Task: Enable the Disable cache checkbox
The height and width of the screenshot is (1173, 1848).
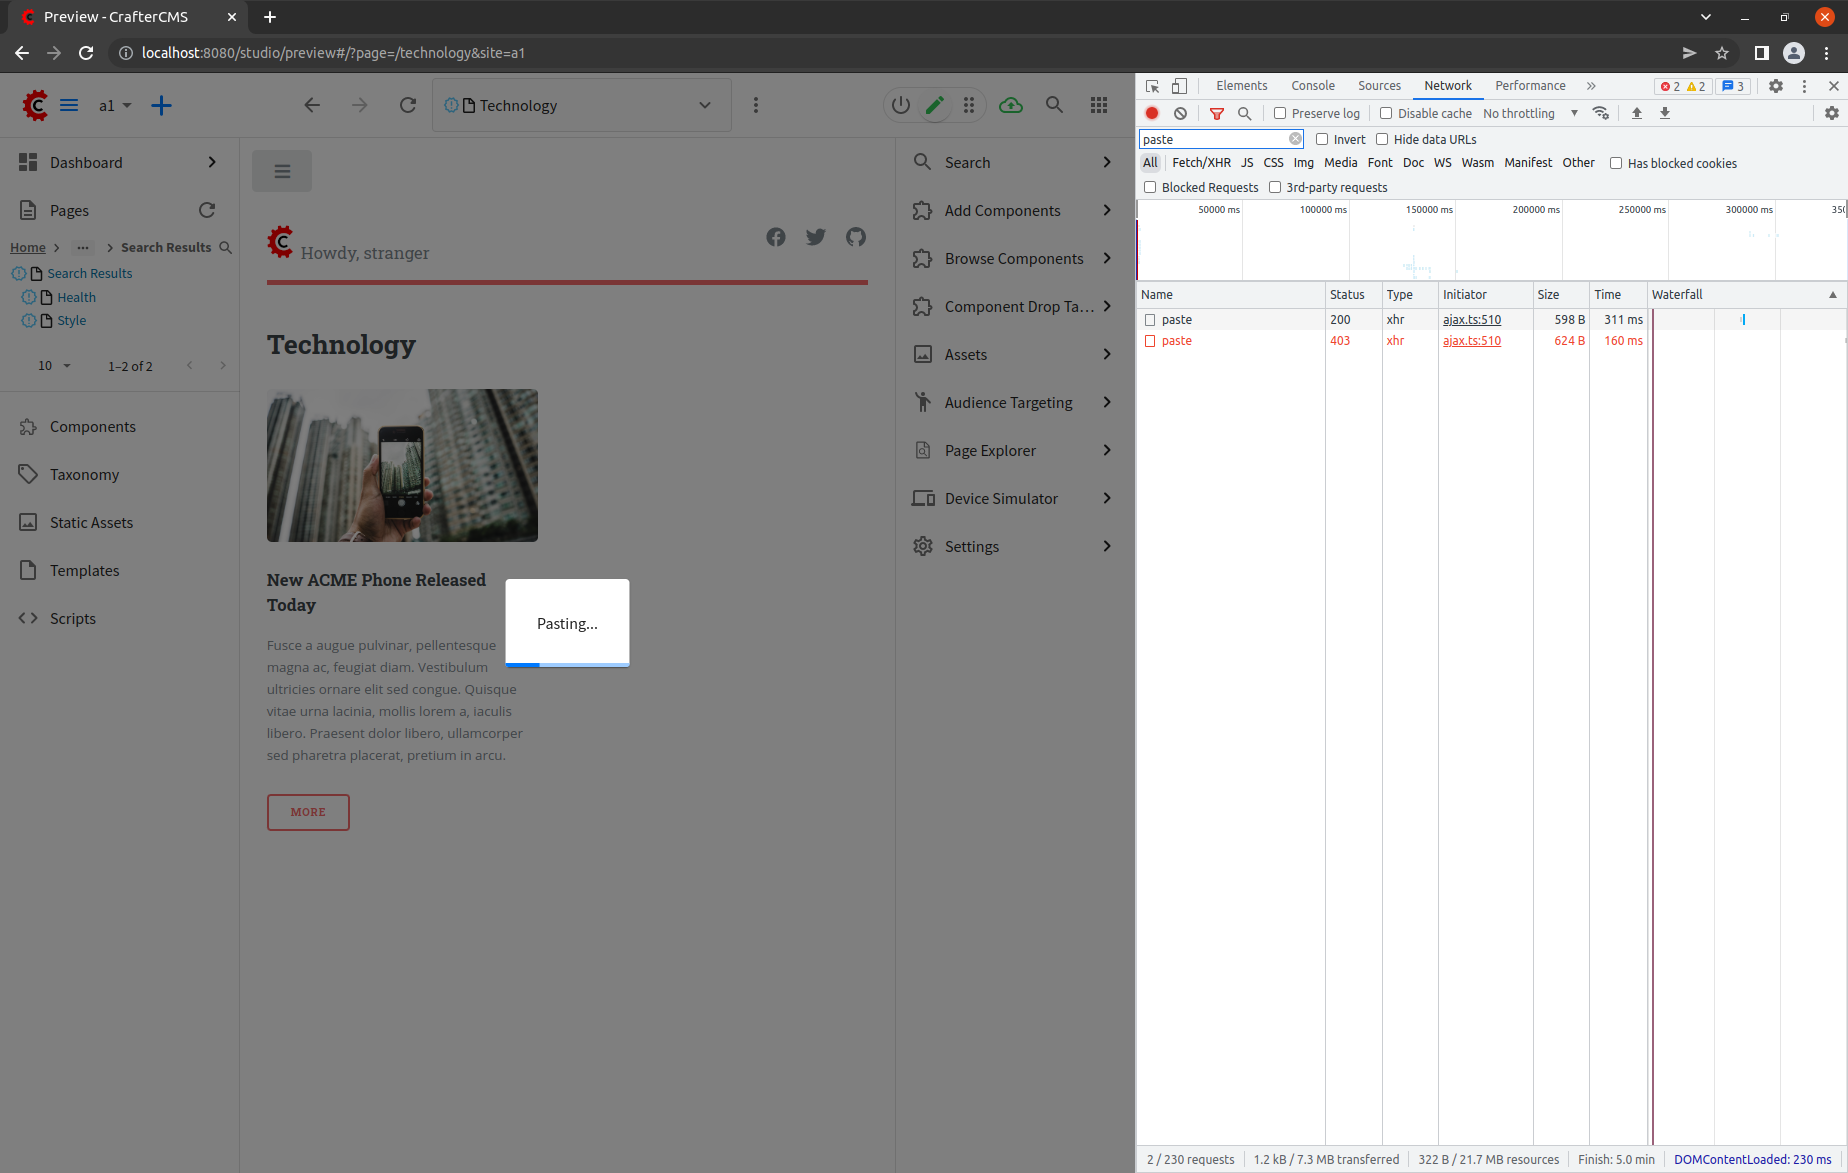Action: 1386,113
